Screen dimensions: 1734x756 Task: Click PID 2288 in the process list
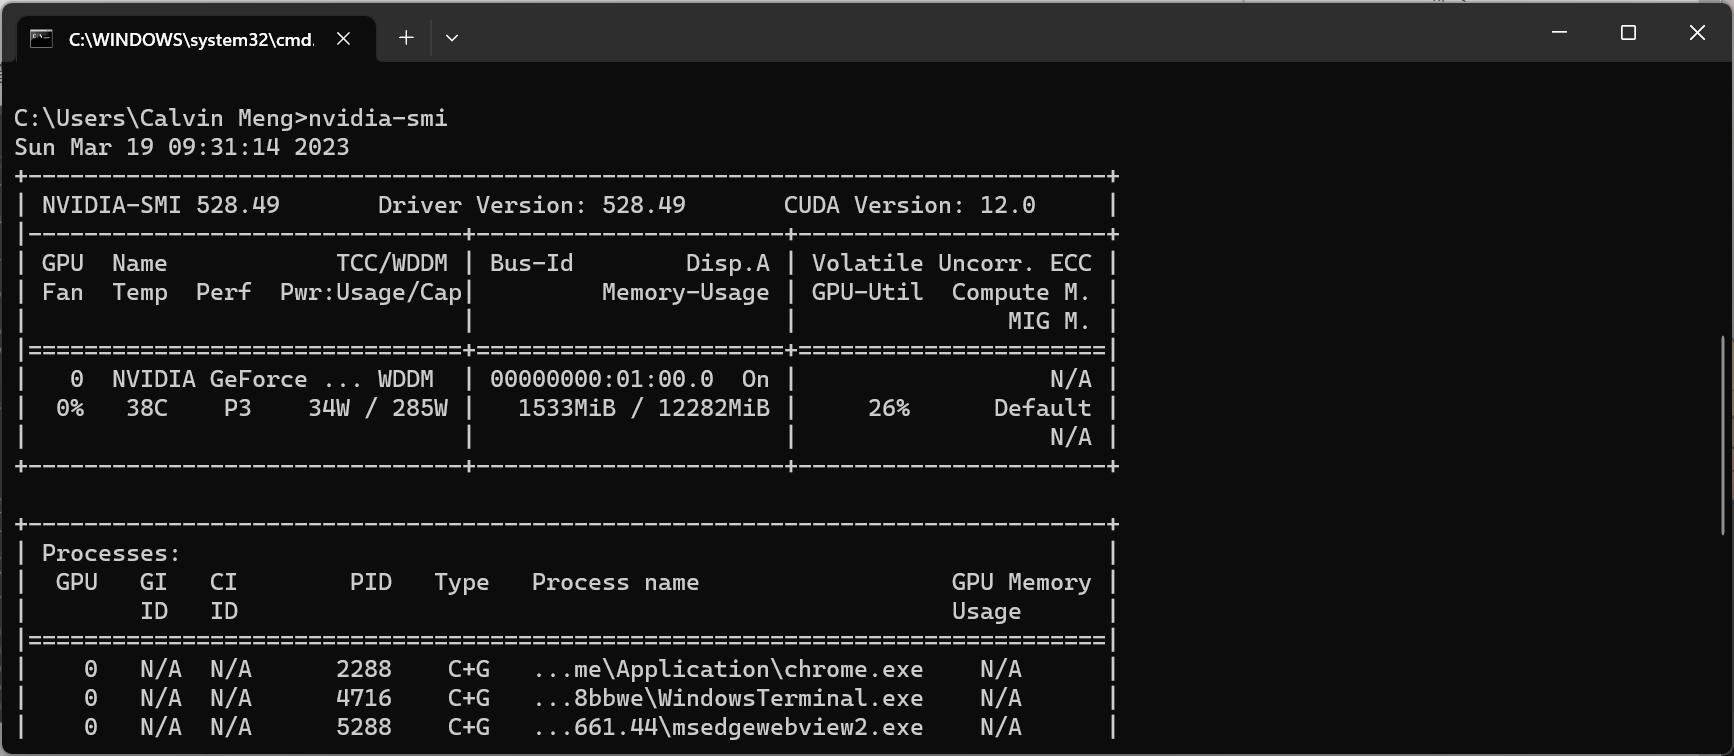pyautogui.click(x=364, y=669)
